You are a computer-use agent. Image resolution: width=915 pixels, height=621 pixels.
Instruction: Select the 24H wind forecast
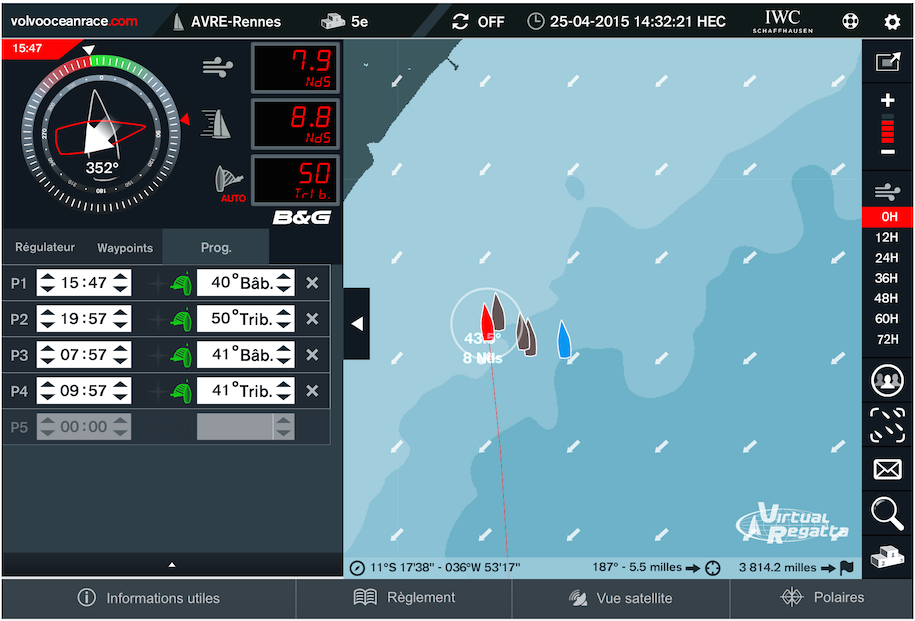tap(886, 258)
